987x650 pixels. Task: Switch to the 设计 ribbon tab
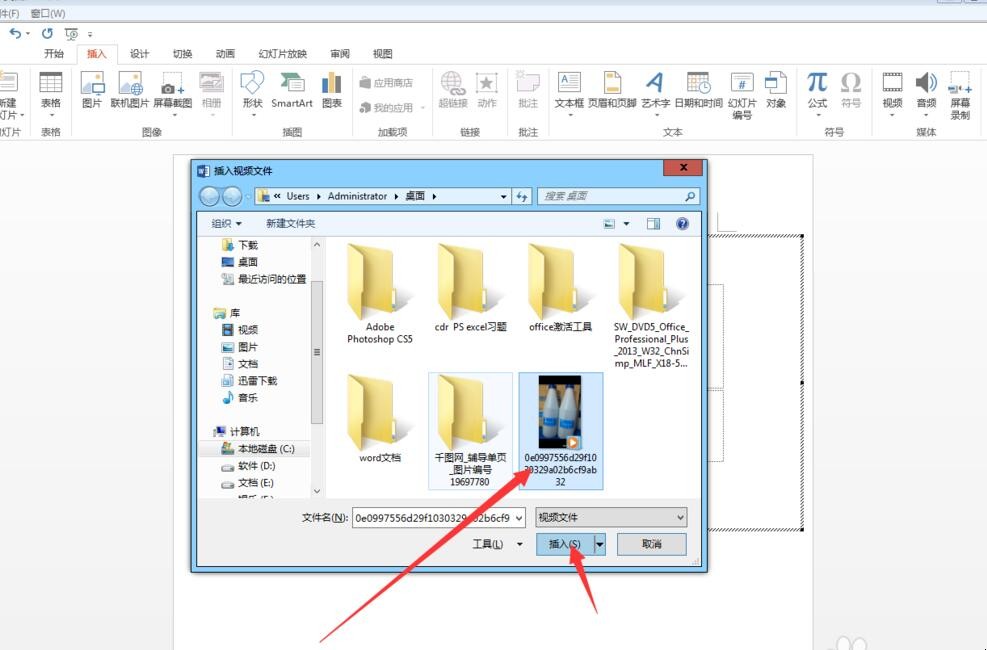(x=139, y=54)
